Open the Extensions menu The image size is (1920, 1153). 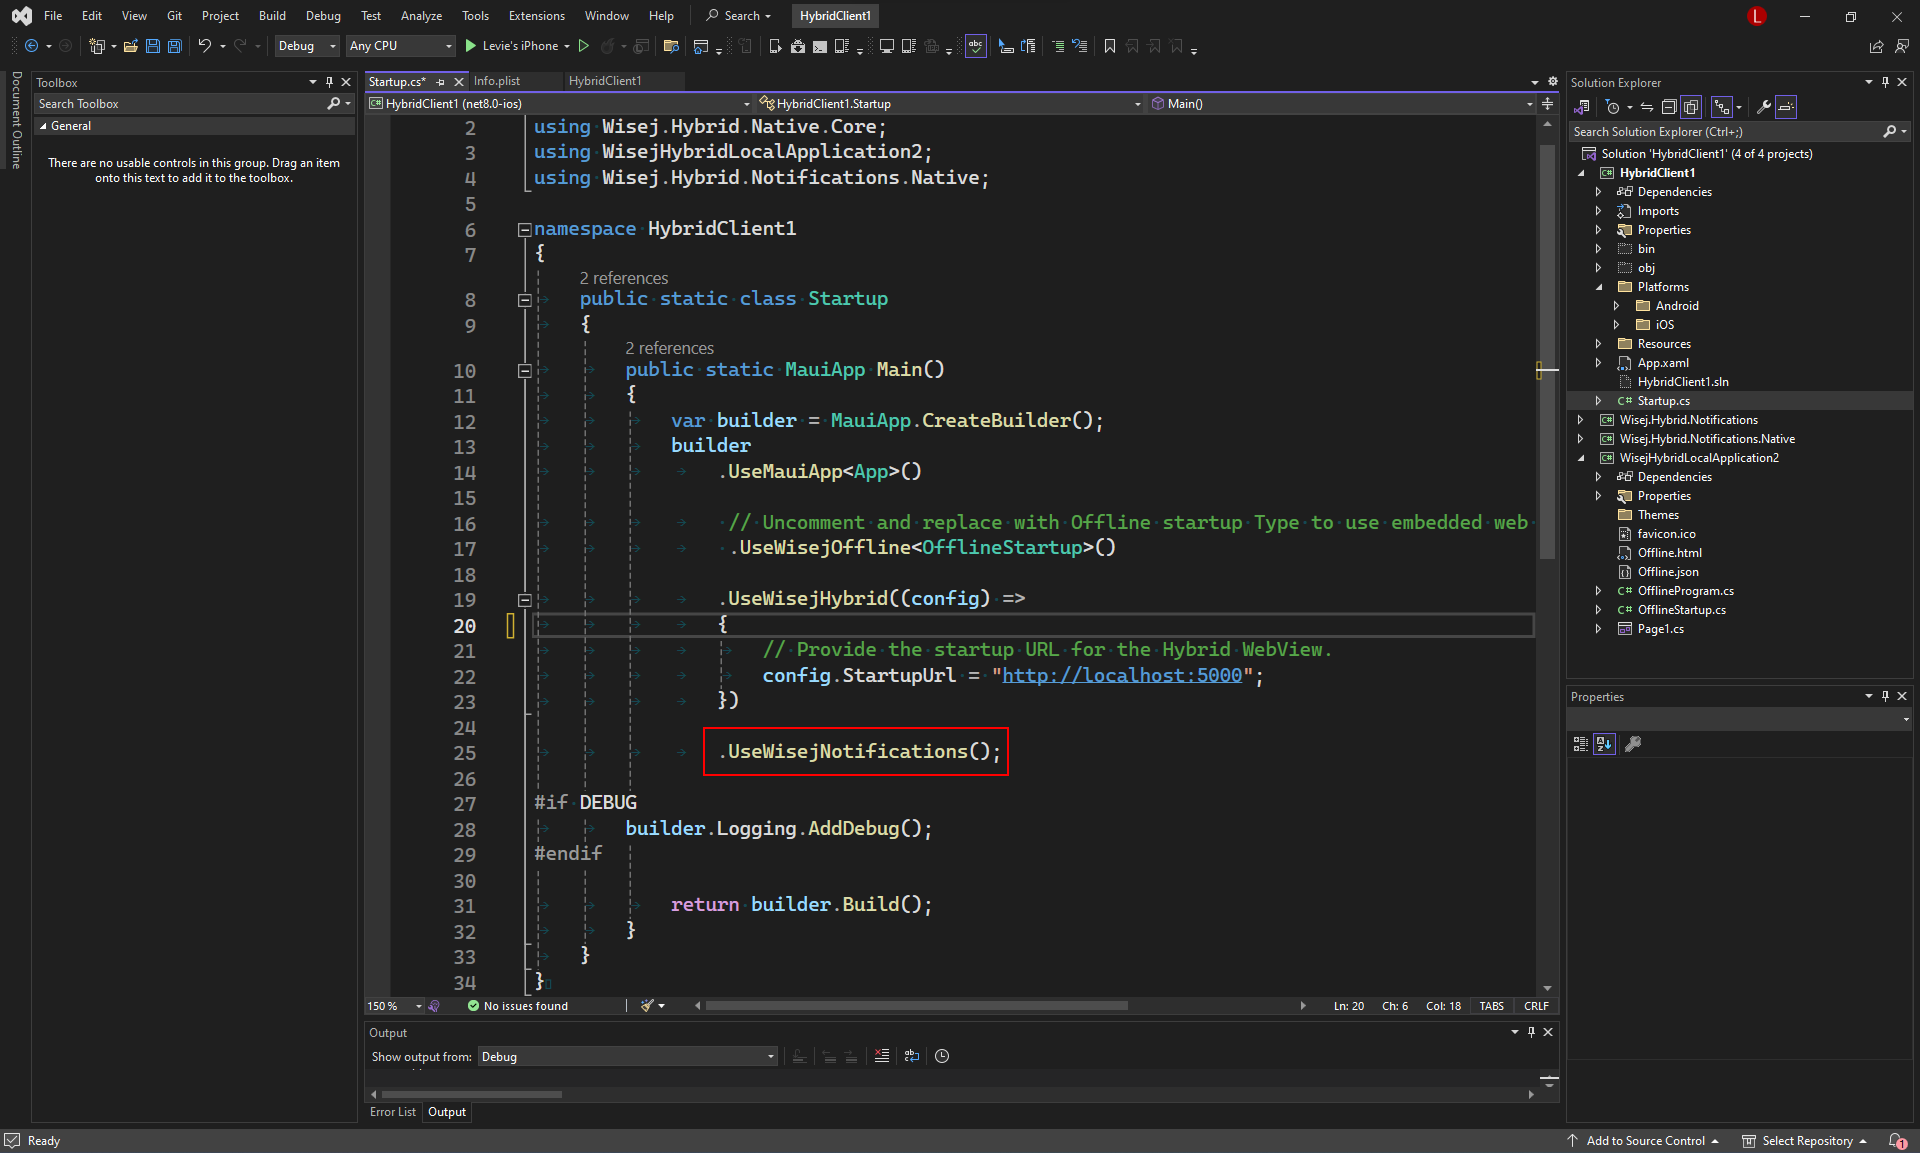[x=536, y=16]
